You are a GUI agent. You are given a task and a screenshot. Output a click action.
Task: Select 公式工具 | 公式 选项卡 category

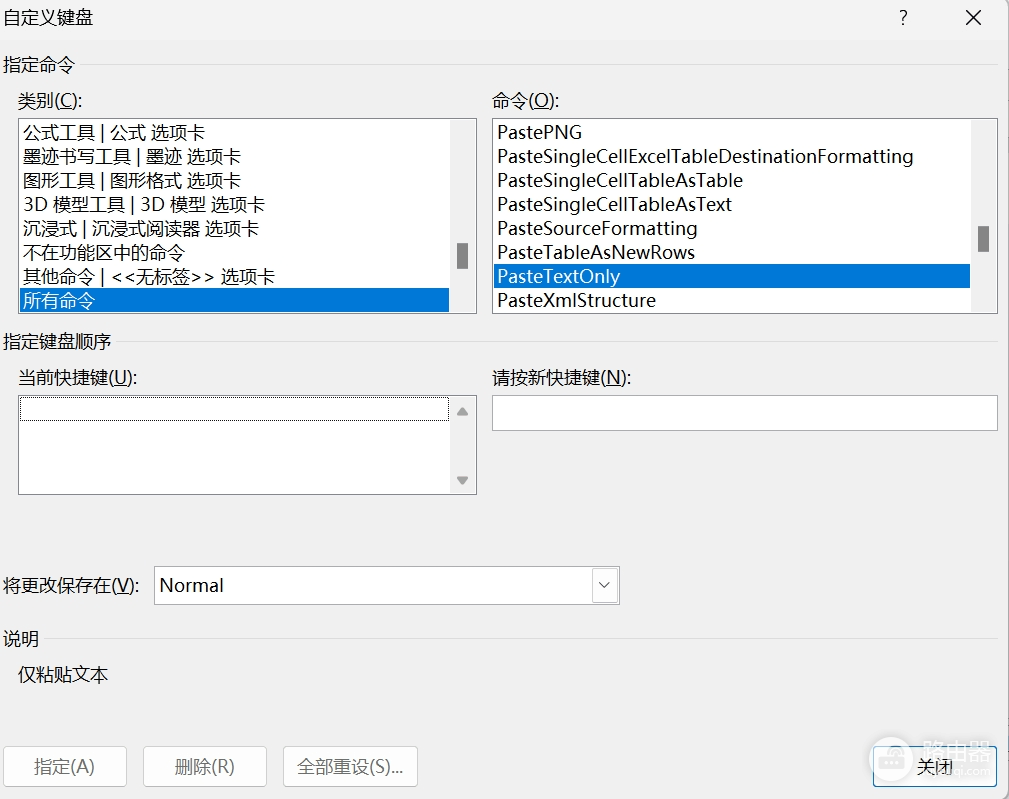click(234, 133)
